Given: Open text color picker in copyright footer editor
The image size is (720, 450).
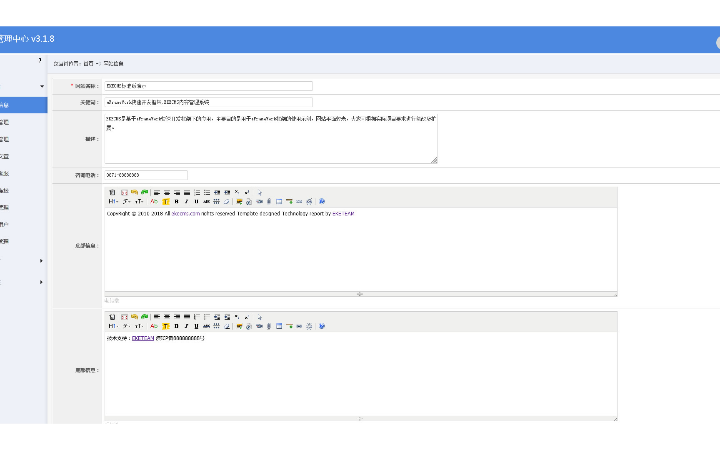Looking at the screenshot, I should point(154,201).
